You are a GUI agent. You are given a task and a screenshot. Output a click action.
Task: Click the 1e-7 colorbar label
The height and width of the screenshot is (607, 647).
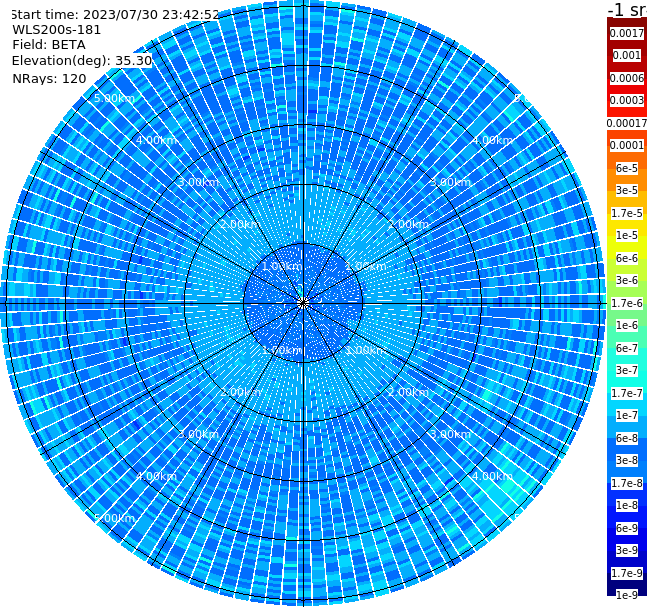coord(627,415)
